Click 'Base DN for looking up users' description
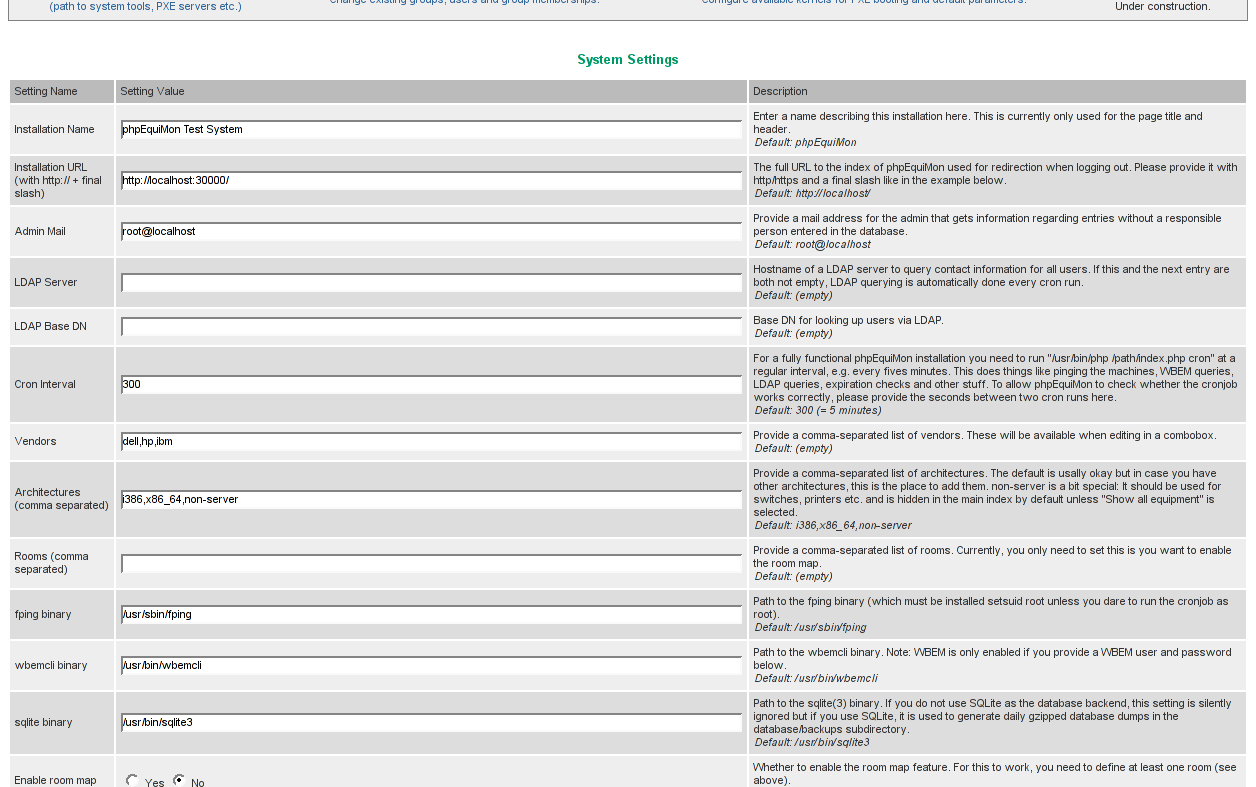 (x=848, y=320)
